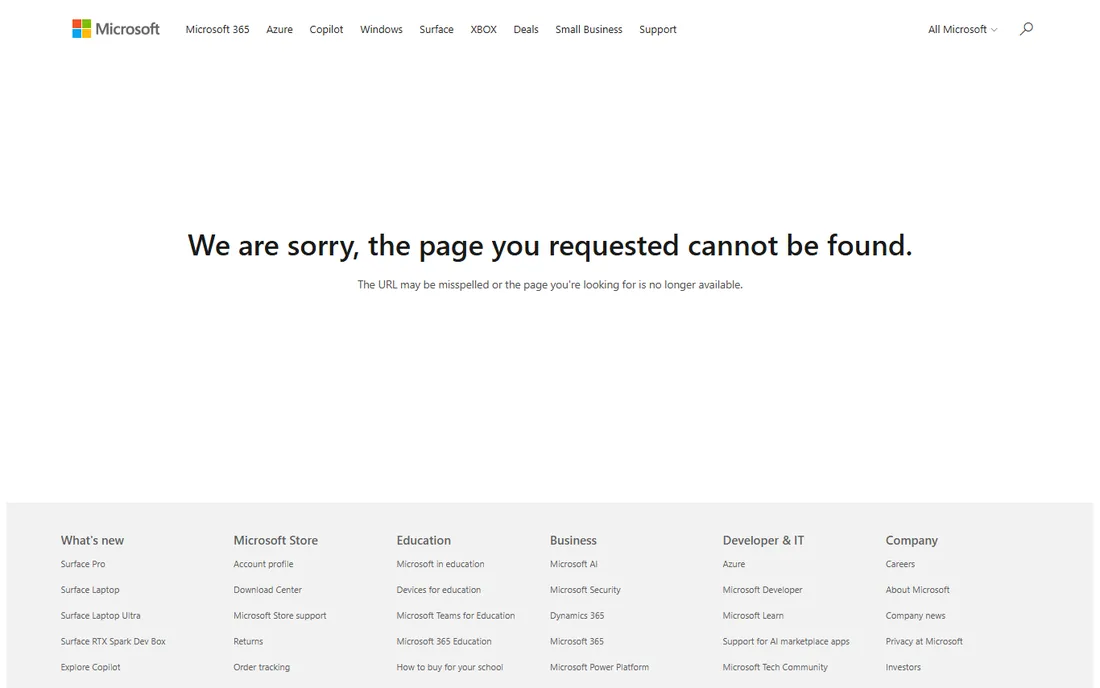Click the Microsoft Store footer heading
The height and width of the screenshot is (688, 1100).
coord(276,540)
